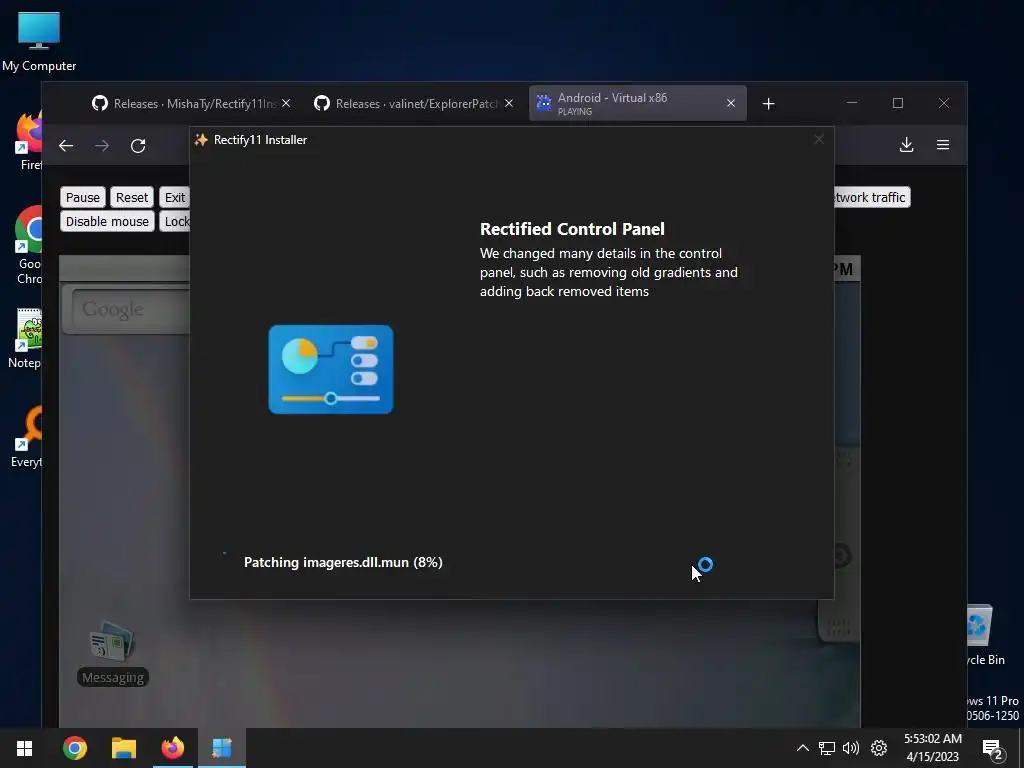Open the Windows Start menu
This screenshot has height=768, width=1024.
click(x=25, y=748)
